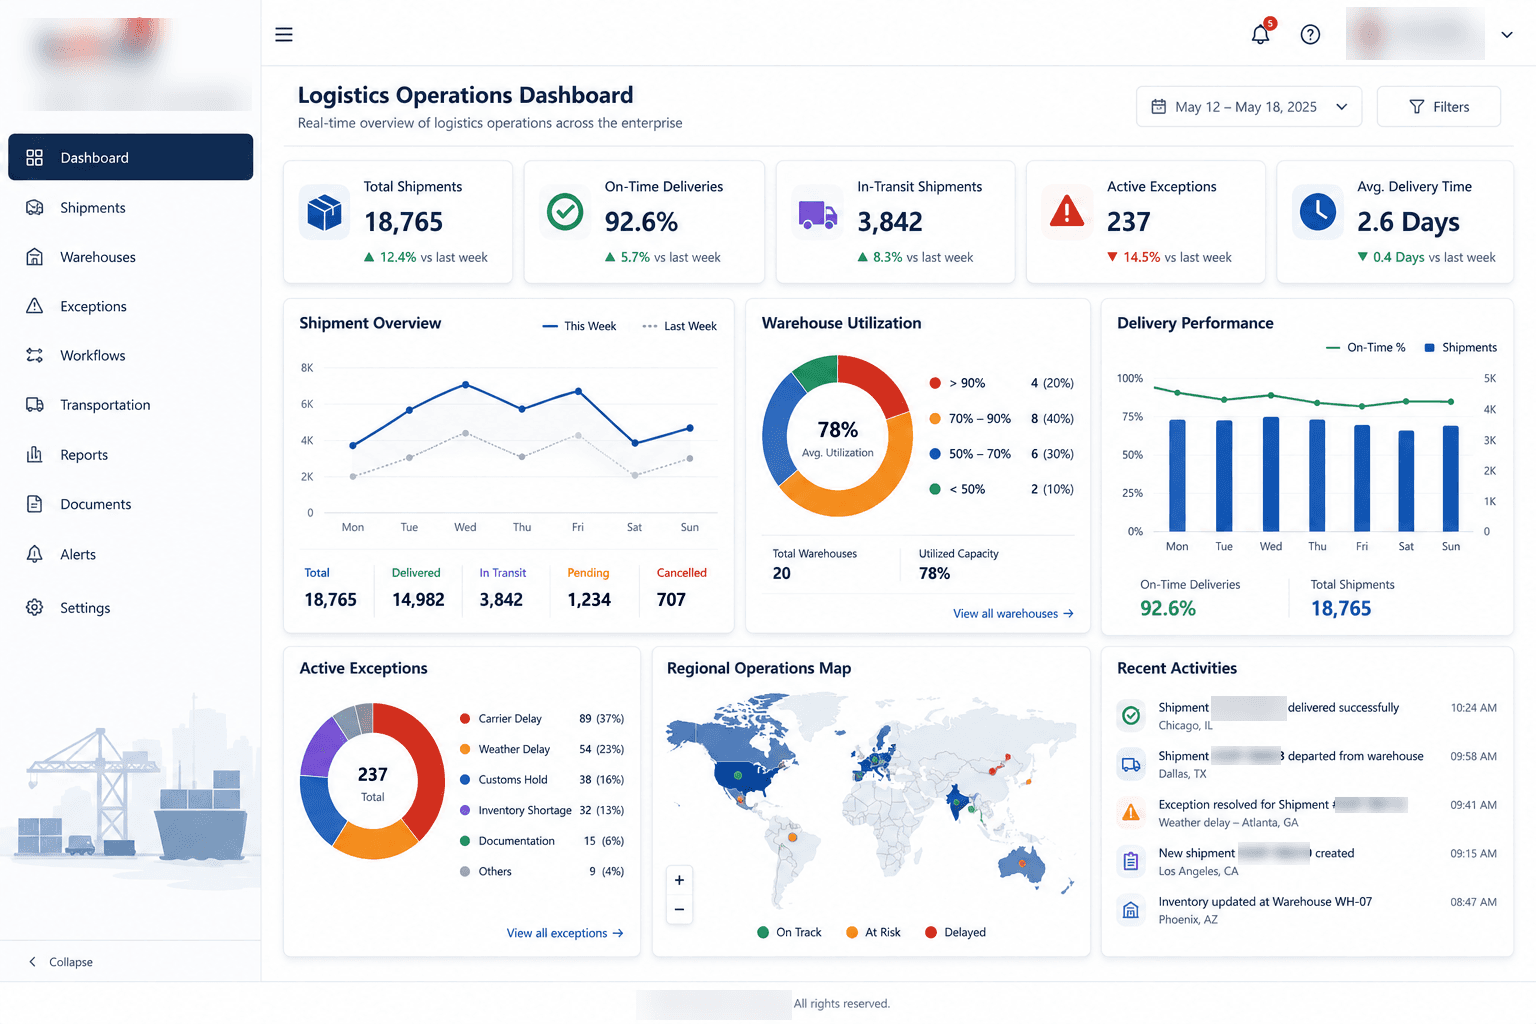
Task: Click the Reports sidebar chart icon
Action: (x=35, y=455)
